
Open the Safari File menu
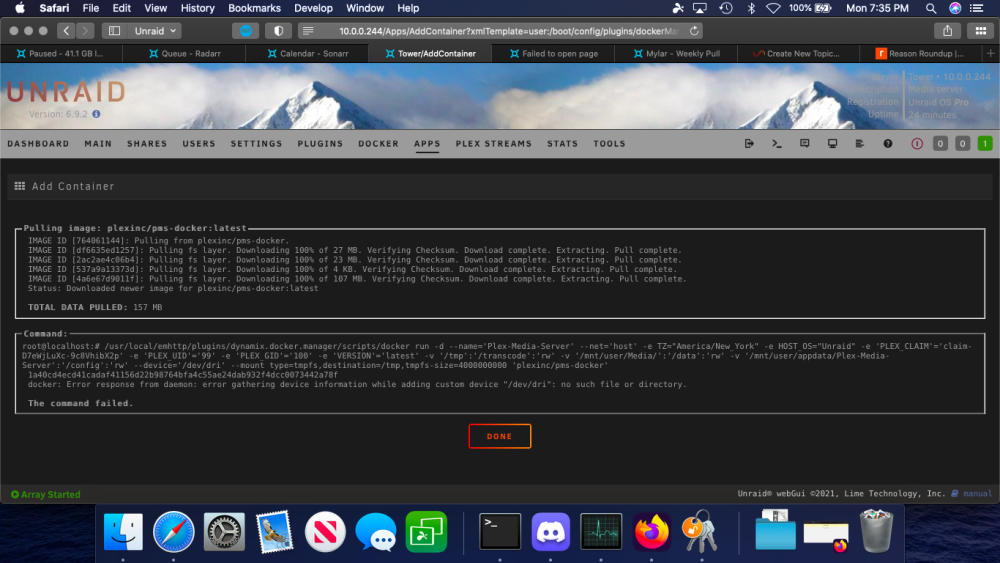[x=91, y=8]
